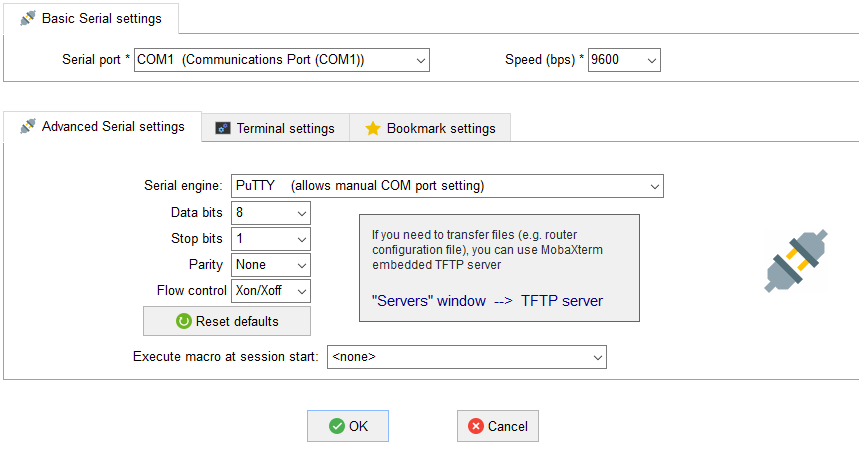Switch to the Terminal settings tab

pyautogui.click(x=276, y=128)
